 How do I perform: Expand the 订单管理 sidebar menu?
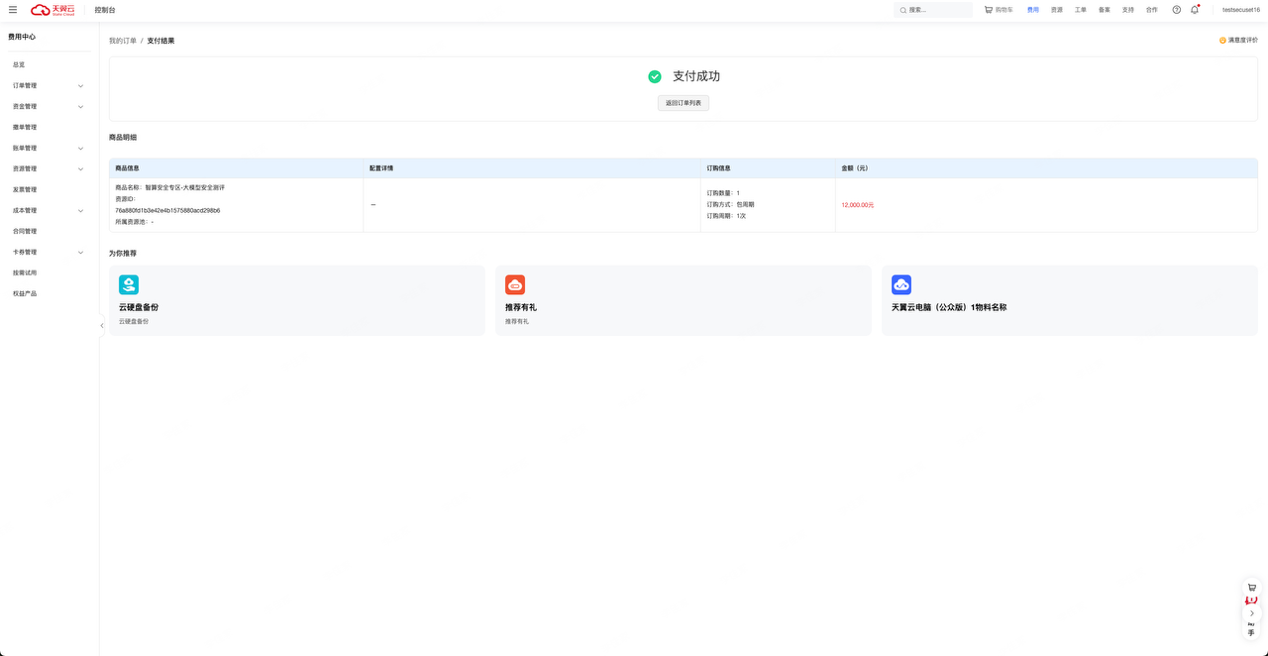(47, 86)
